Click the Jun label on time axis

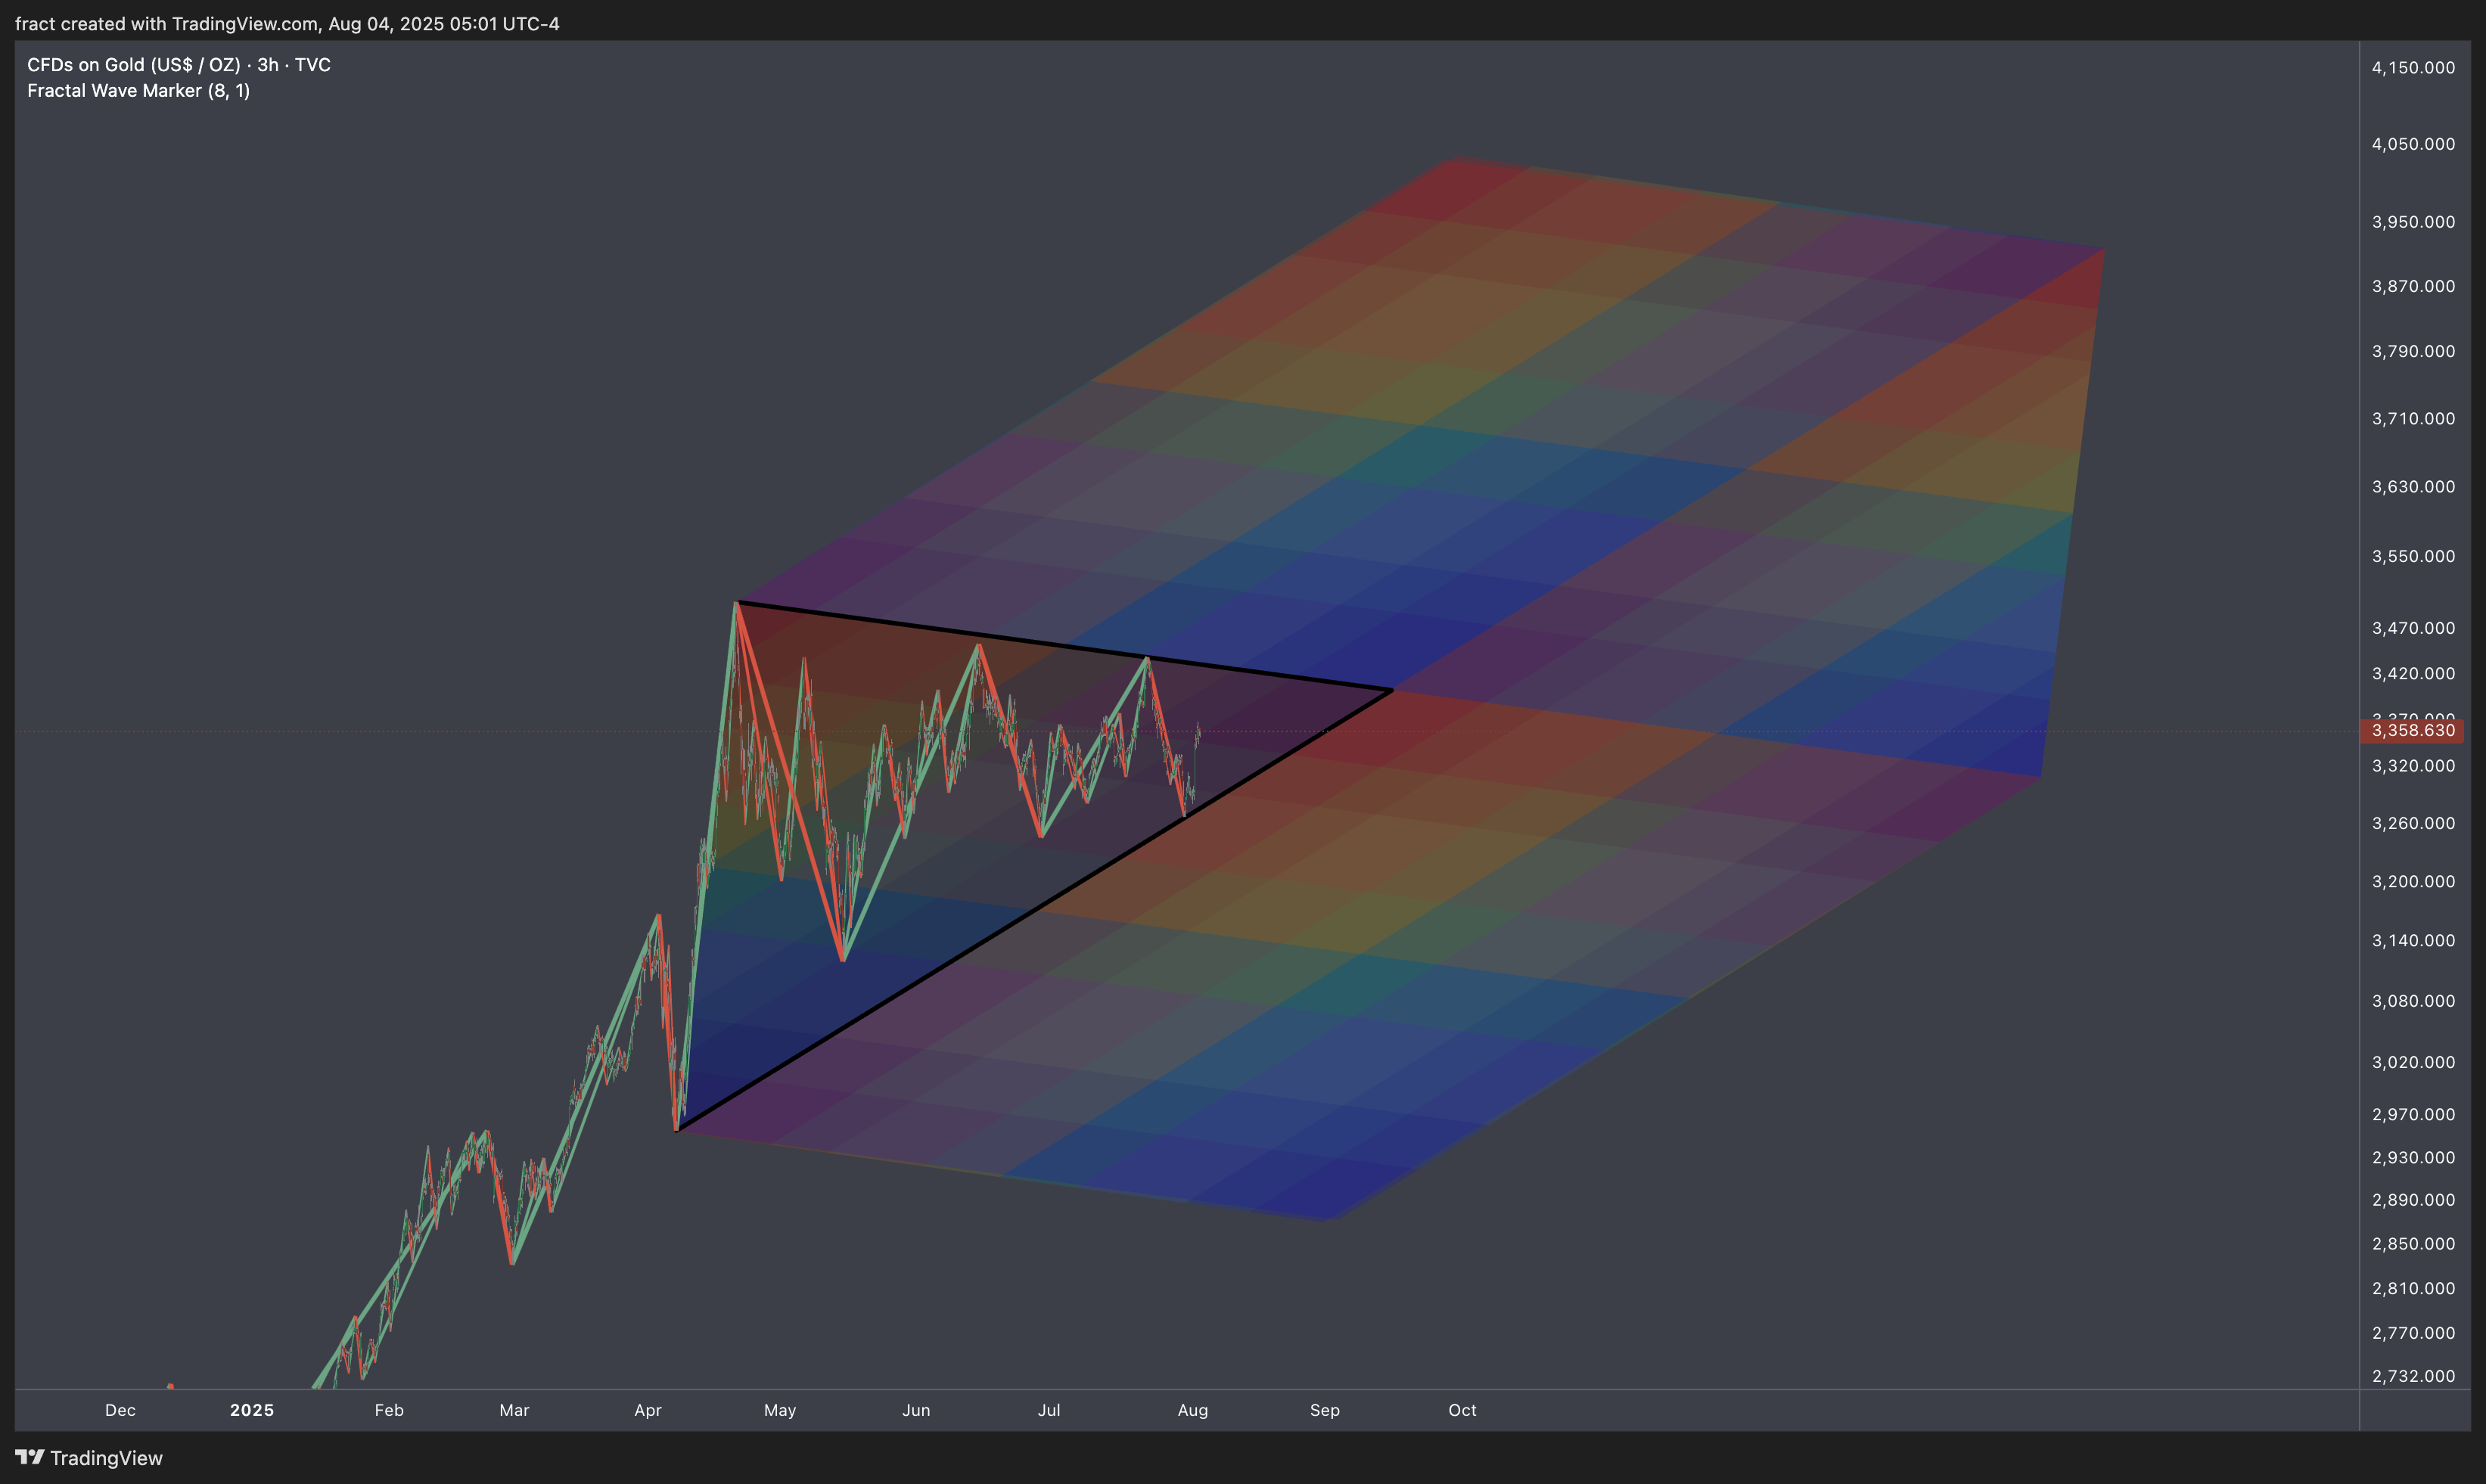point(916,1410)
